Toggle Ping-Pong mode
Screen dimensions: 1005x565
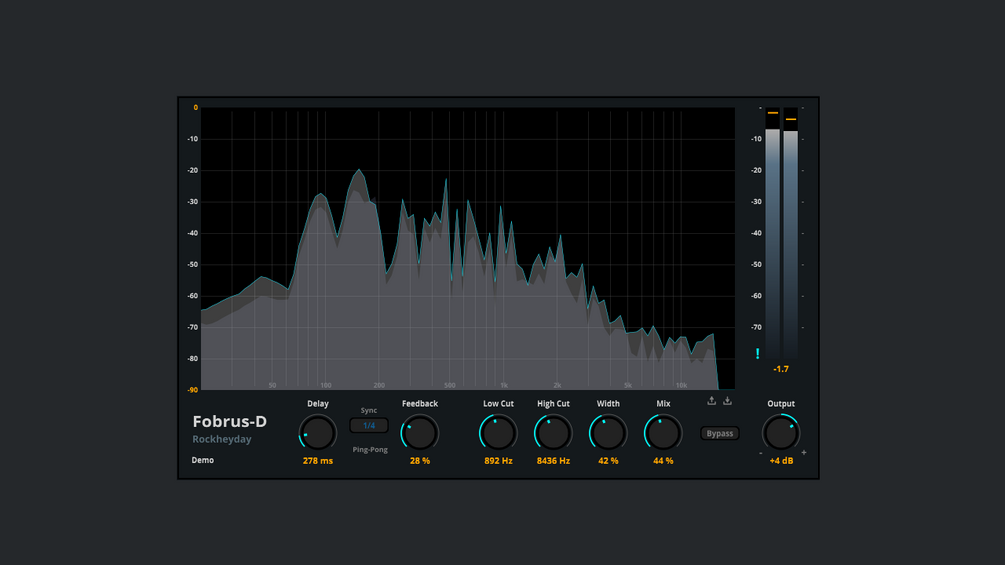(x=370, y=450)
